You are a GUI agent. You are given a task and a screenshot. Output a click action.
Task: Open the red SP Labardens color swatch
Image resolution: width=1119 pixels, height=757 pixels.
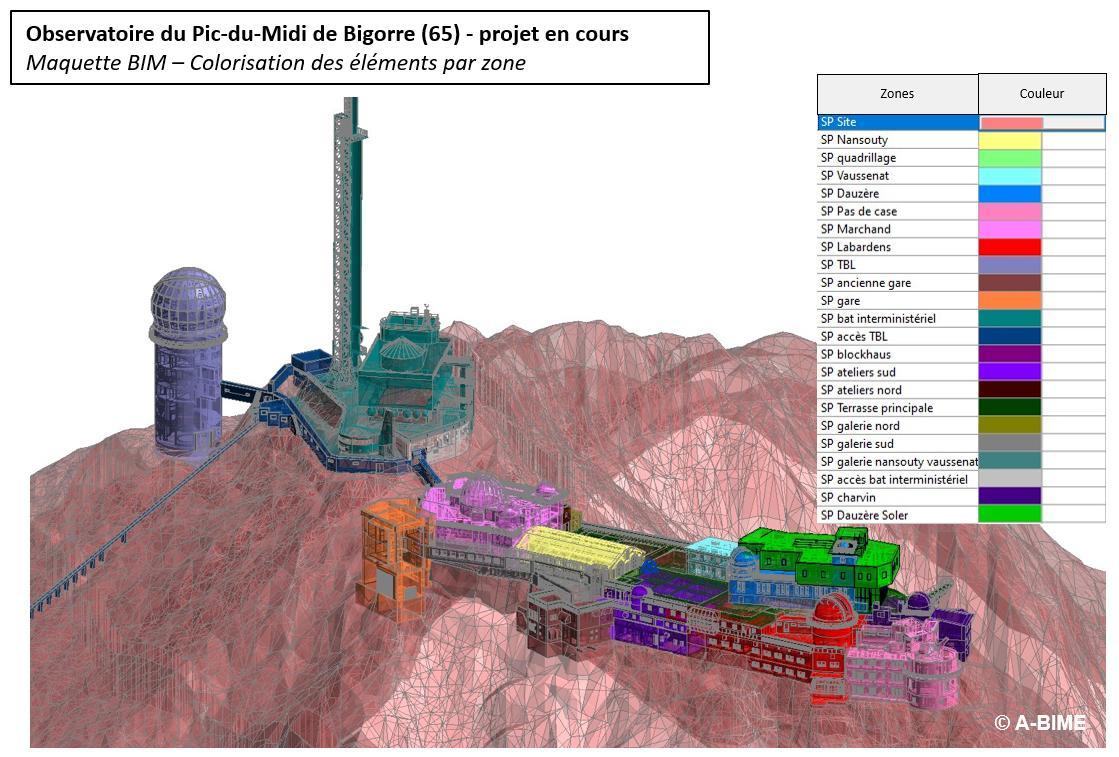click(1010, 247)
